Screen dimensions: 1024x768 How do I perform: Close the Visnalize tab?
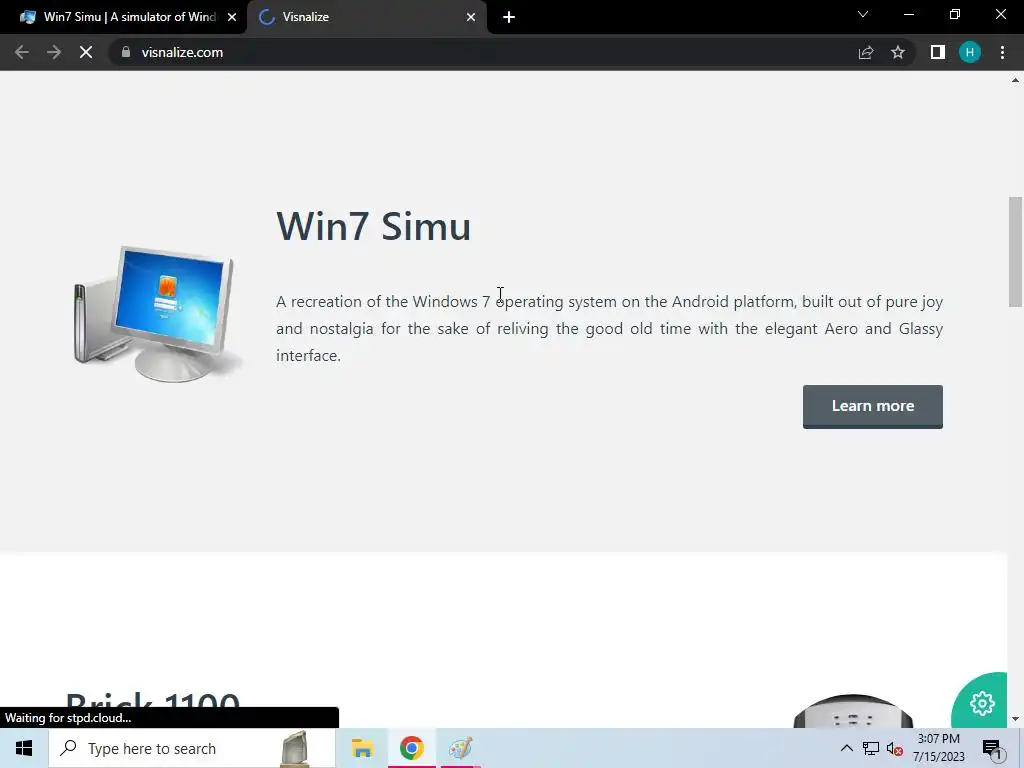tap(471, 18)
